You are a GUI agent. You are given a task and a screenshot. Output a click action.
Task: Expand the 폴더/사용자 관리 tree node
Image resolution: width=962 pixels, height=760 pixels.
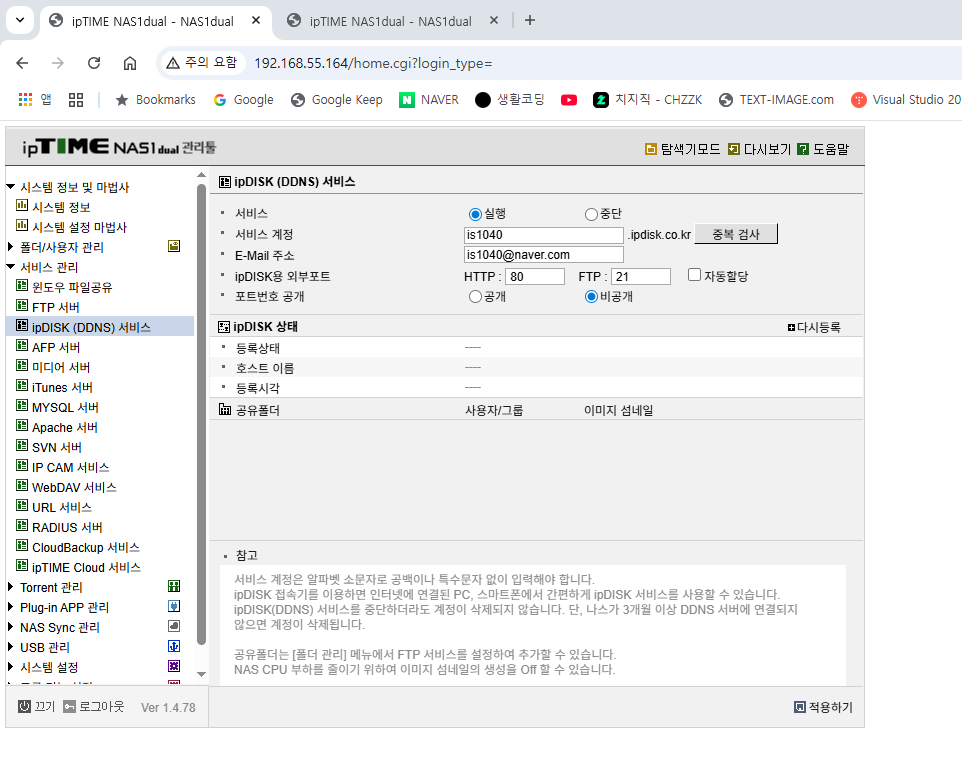(x=10, y=247)
